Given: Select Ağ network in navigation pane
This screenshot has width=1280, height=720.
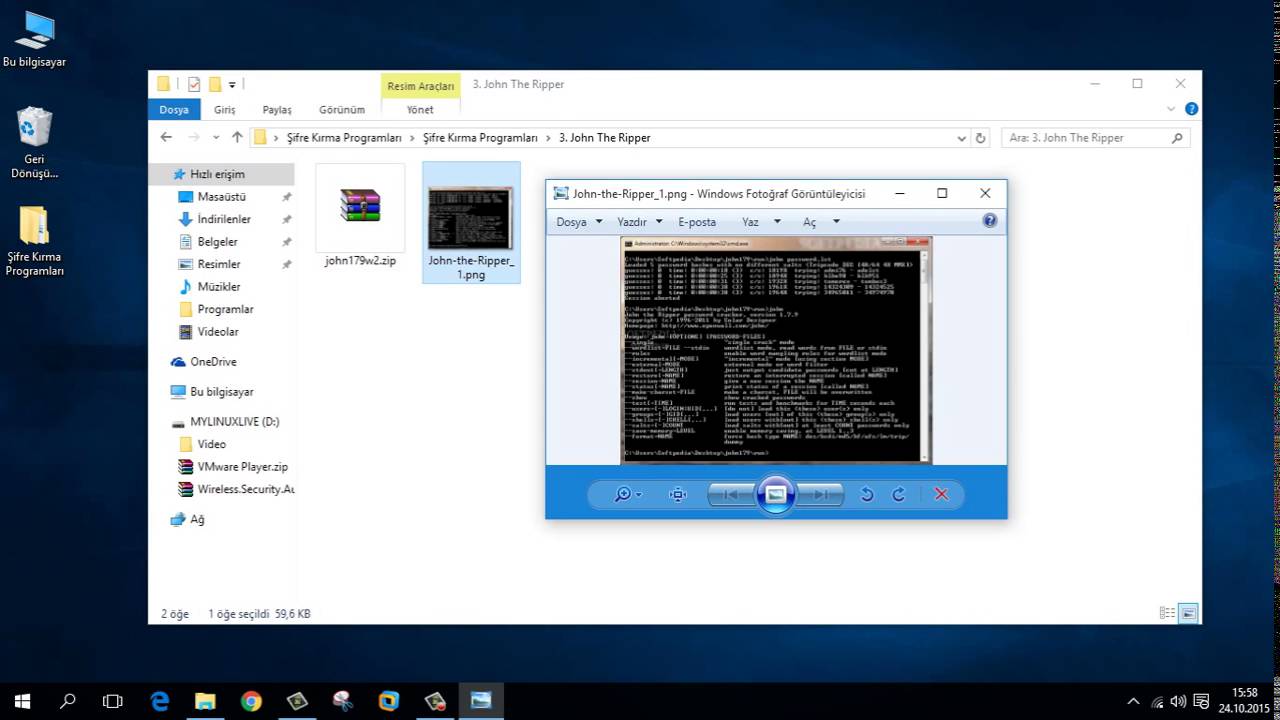Looking at the screenshot, I should [x=197, y=520].
